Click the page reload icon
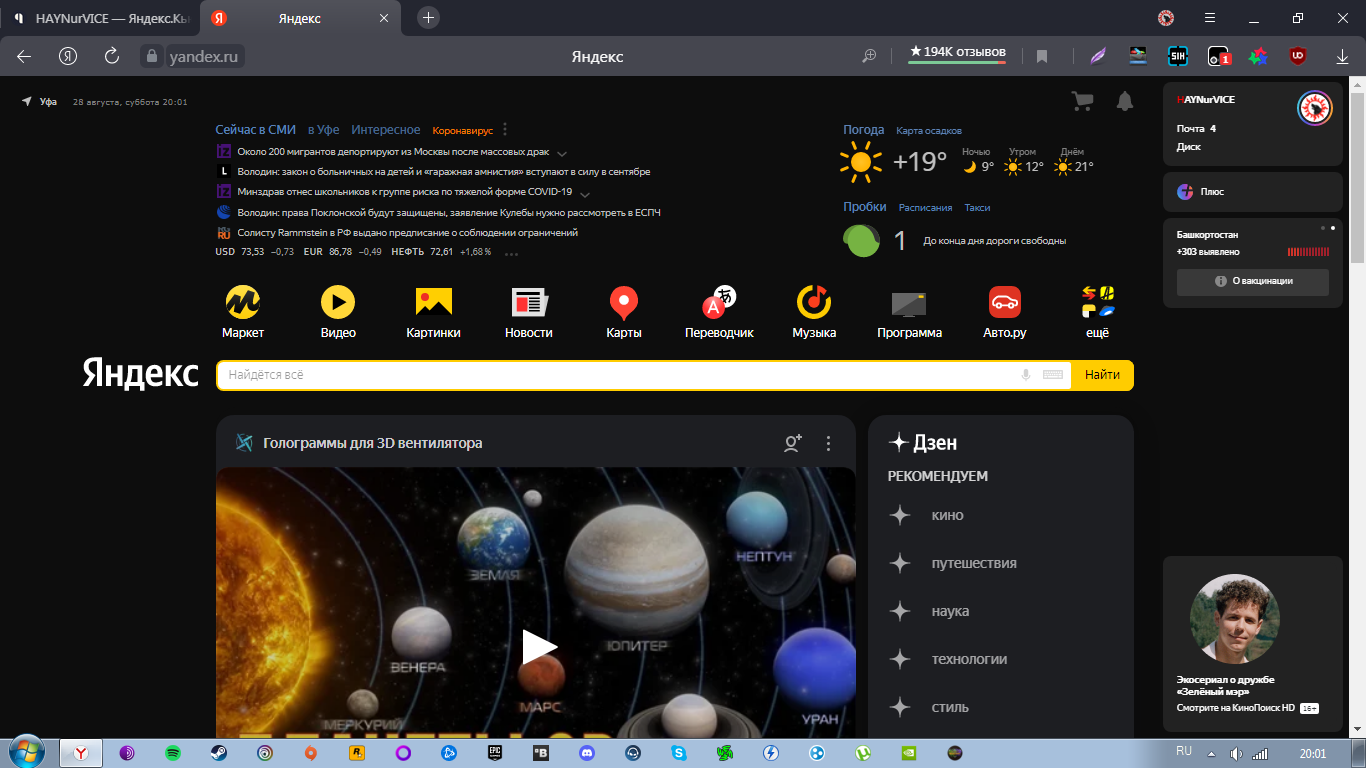 click(112, 56)
